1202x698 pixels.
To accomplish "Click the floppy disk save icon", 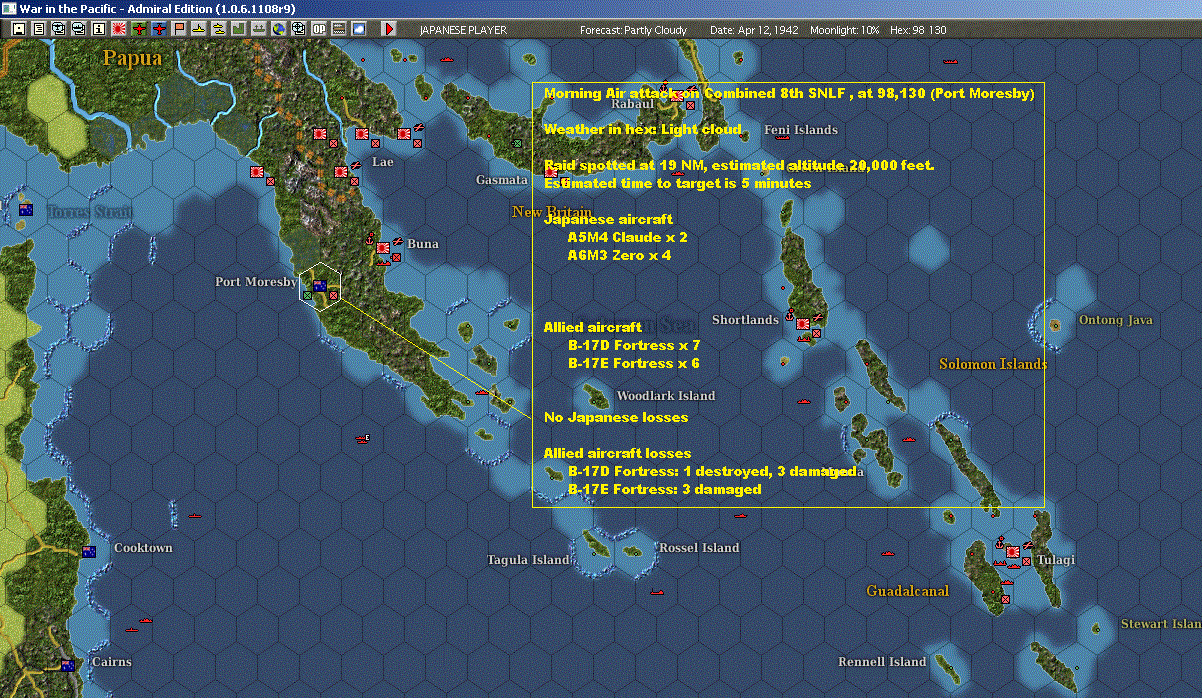I will pyautogui.click(x=18, y=29).
